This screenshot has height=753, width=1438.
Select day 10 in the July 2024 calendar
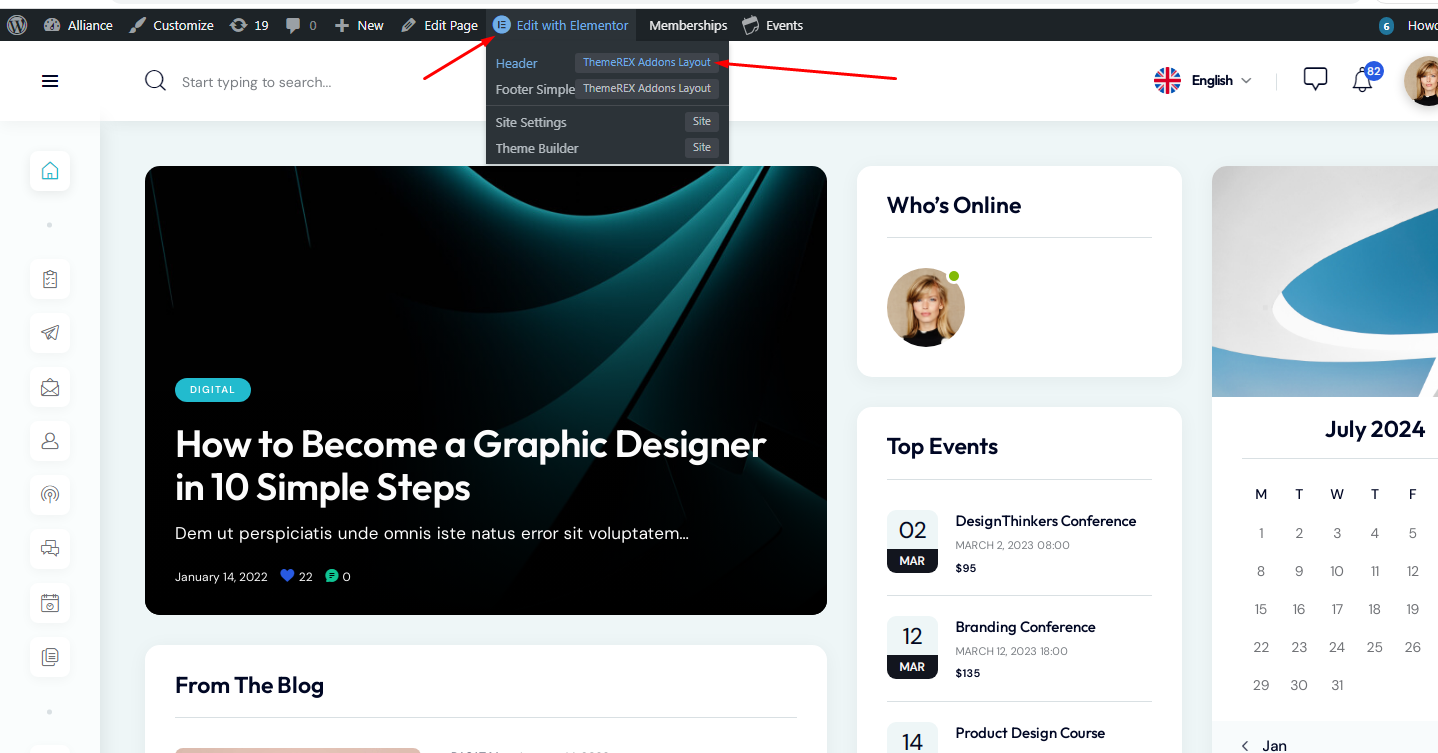coord(1337,571)
